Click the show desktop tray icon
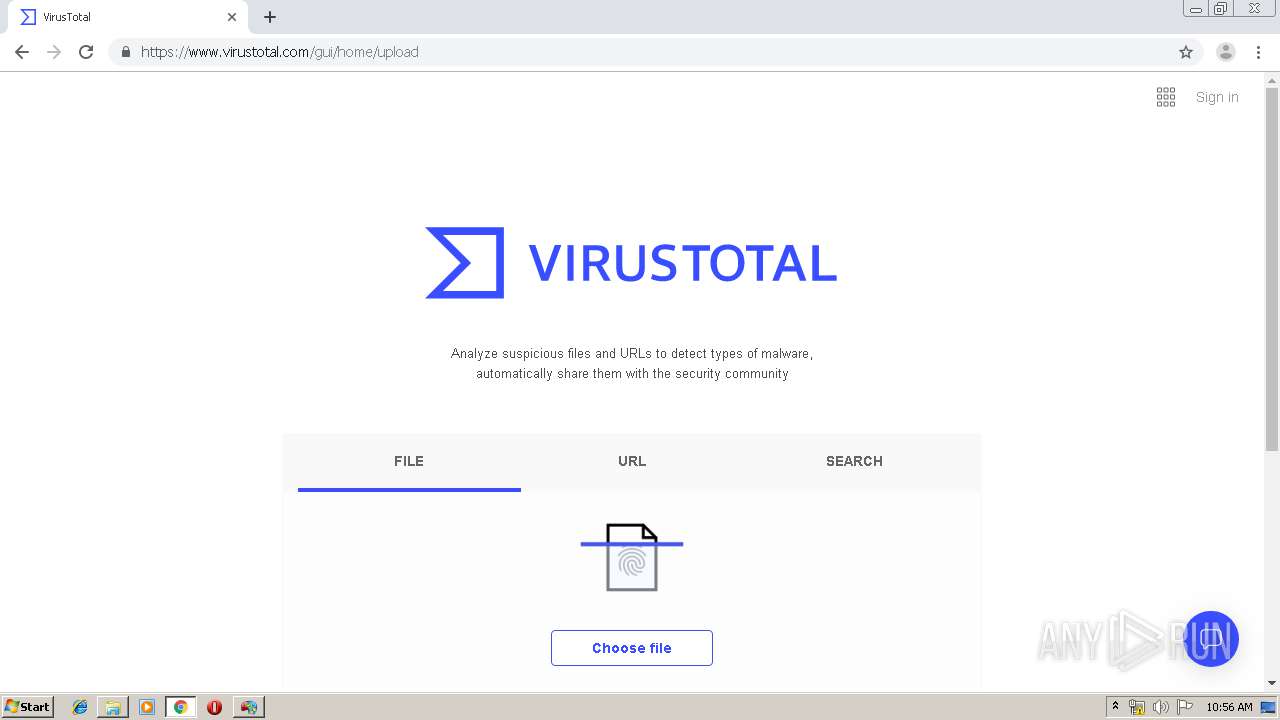Image resolution: width=1280 pixels, height=720 pixels. tap(1269, 707)
